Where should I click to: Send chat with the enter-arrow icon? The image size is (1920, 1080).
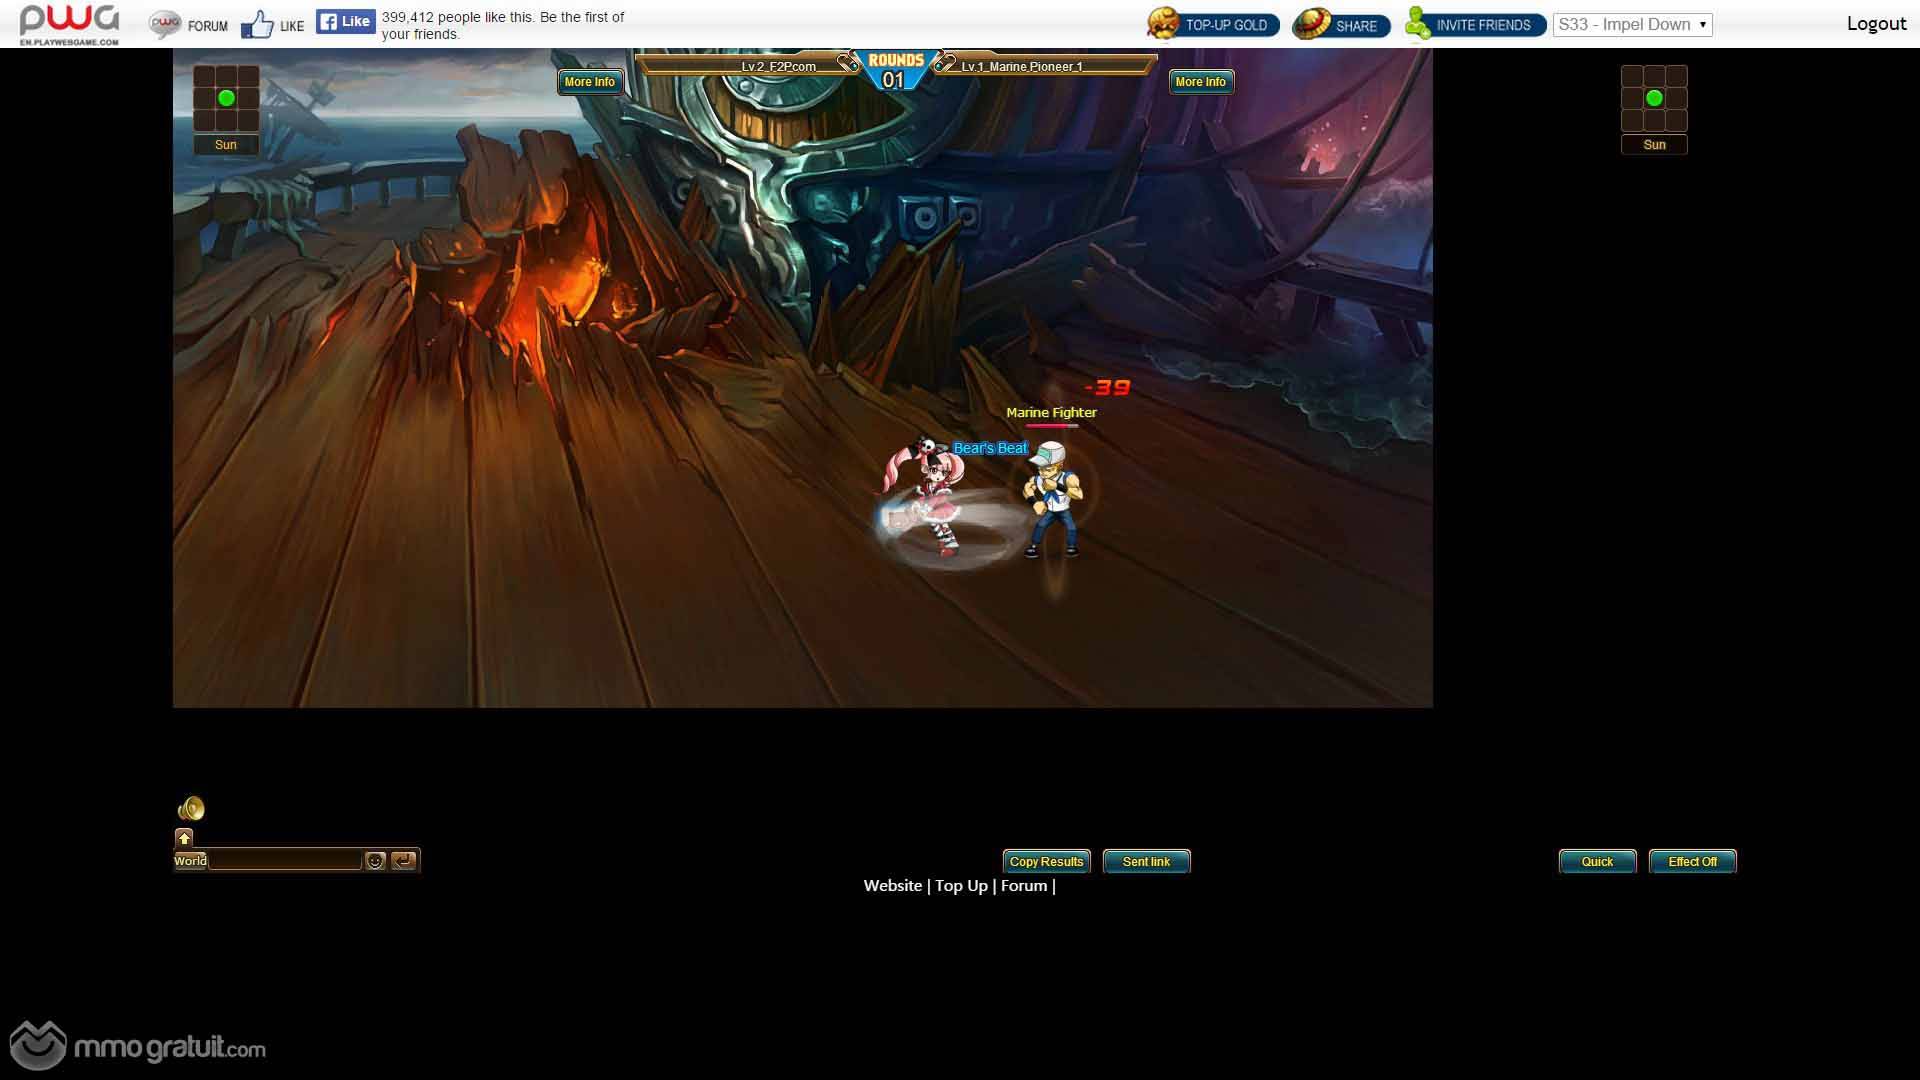click(403, 861)
